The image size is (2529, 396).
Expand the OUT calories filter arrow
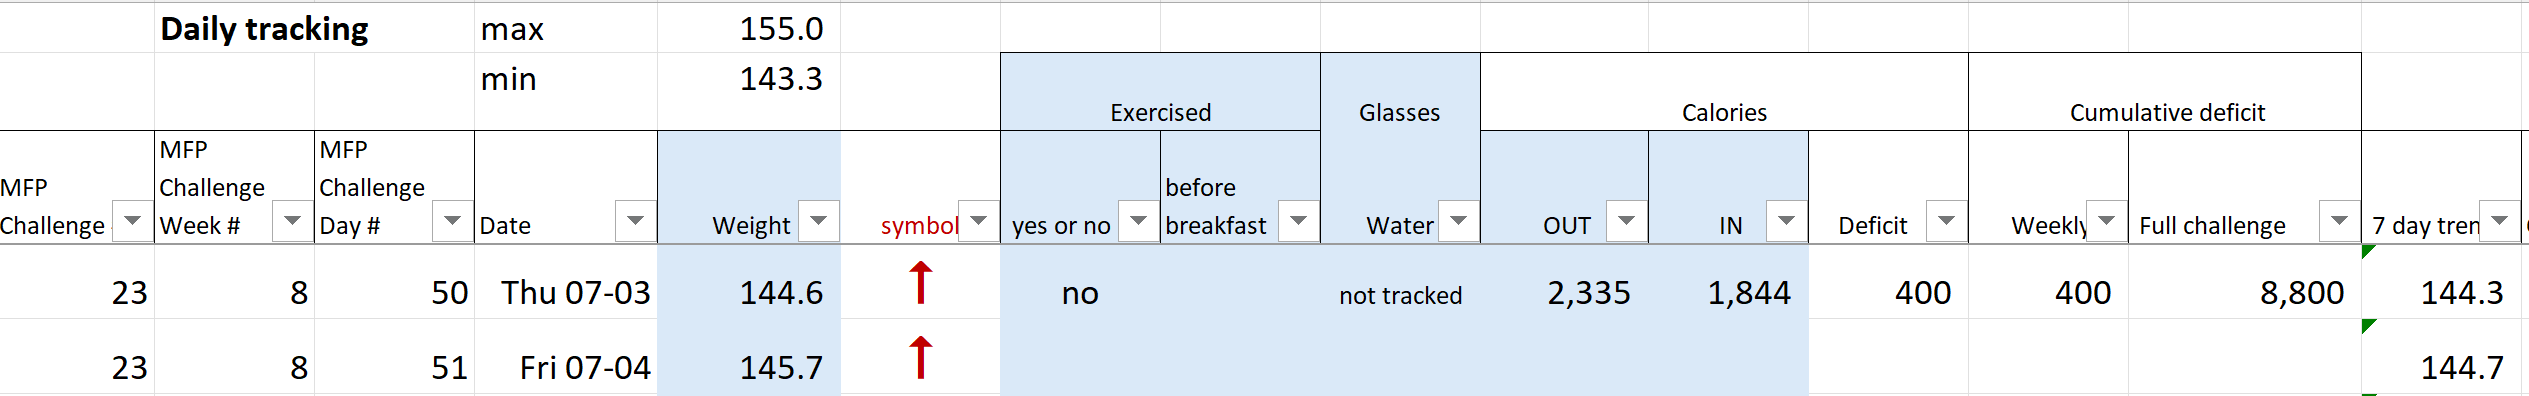[x=1626, y=221]
